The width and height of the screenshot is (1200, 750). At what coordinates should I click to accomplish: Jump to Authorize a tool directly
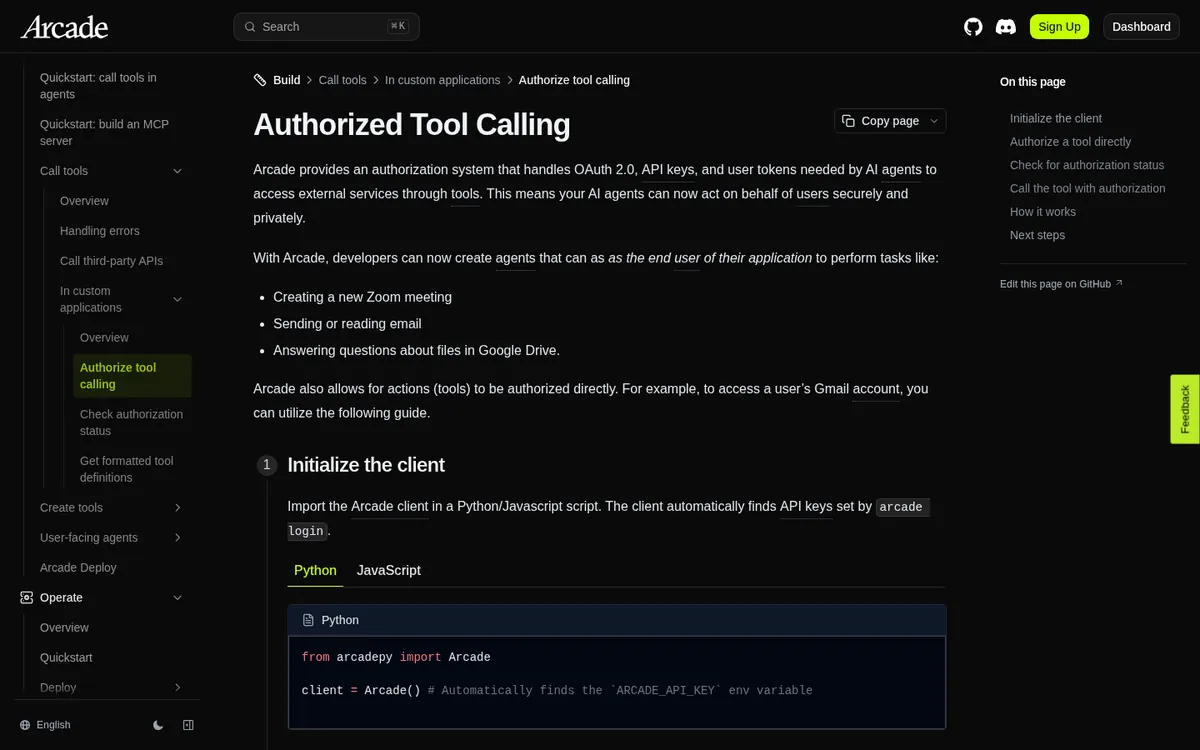pos(1070,142)
